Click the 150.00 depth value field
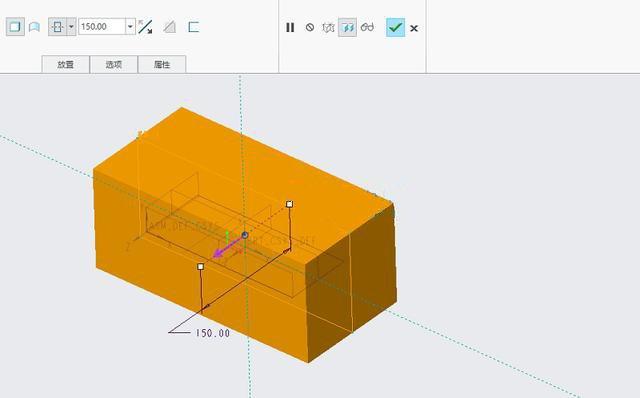The height and width of the screenshot is (398, 640). 102,27
